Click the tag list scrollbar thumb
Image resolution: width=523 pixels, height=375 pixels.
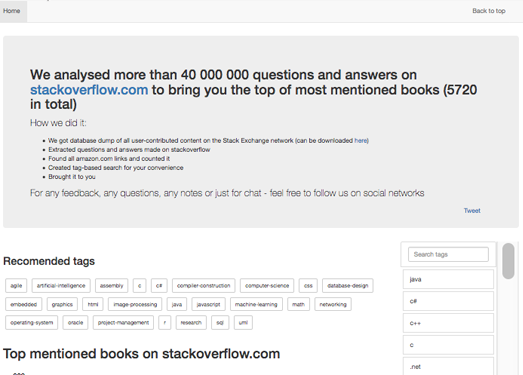click(x=508, y=261)
